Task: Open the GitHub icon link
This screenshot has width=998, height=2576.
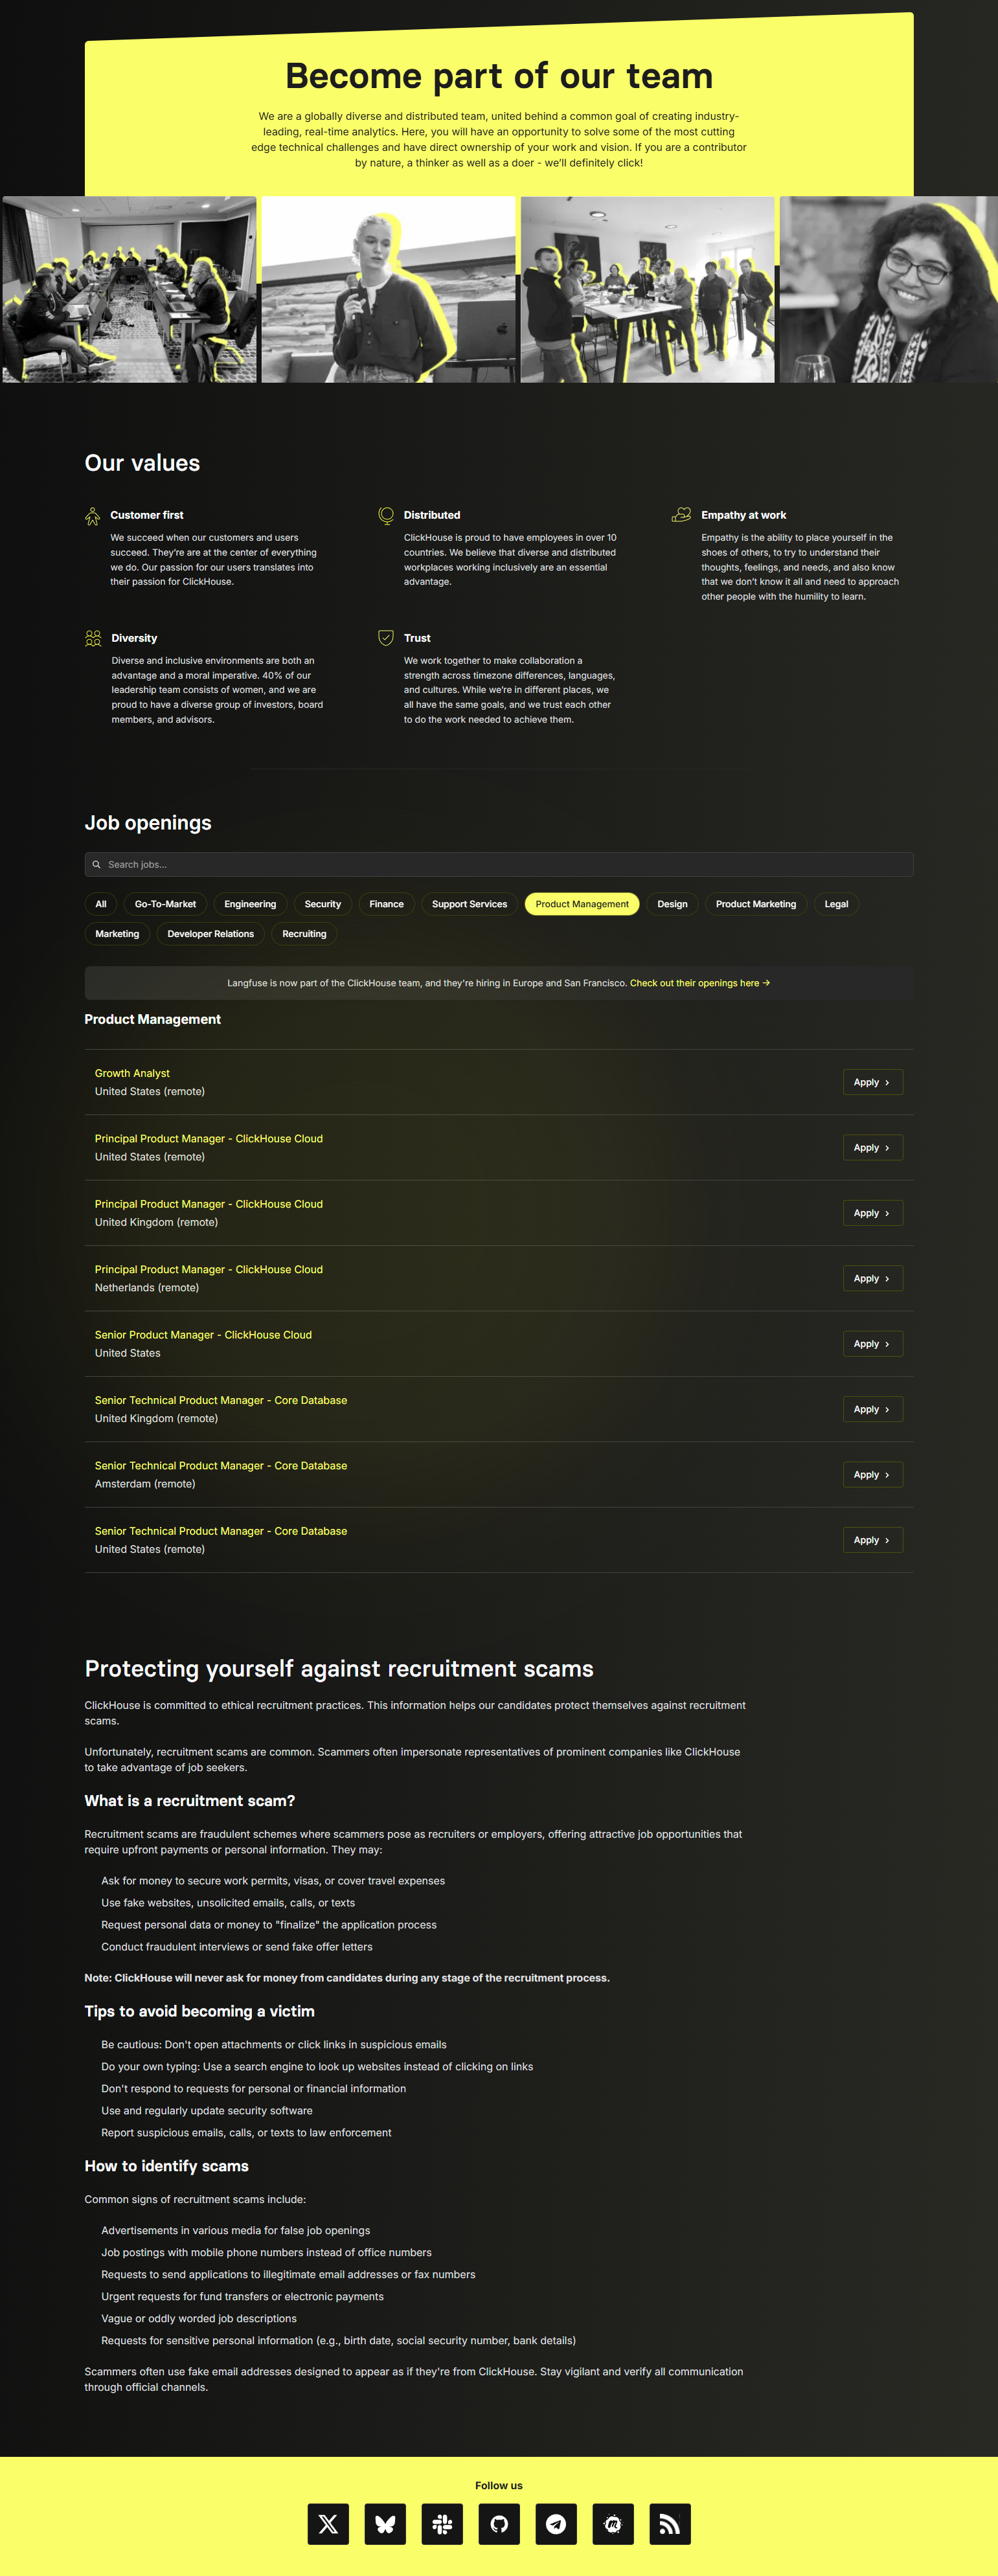Action: point(499,2523)
